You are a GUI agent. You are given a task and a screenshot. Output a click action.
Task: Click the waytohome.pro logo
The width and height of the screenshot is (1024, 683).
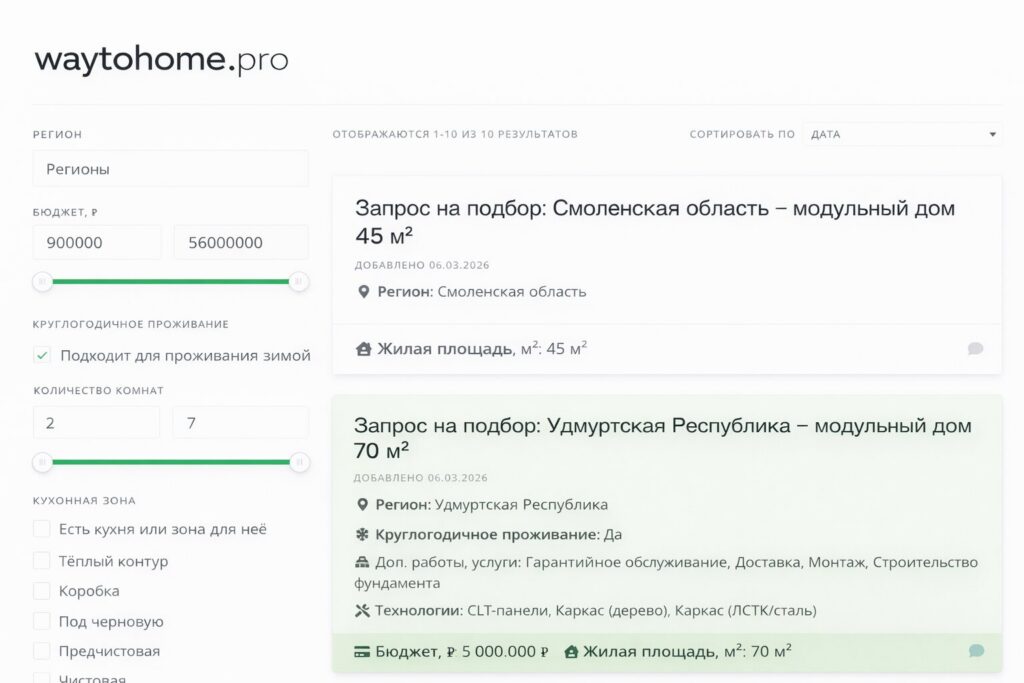pos(161,60)
